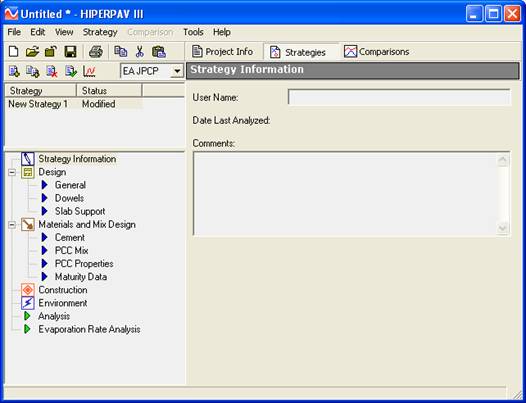The height and width of the screenshot is (403, 526).
Task: Click the Materials and Mix Design node icon
Action: (28, 224)
